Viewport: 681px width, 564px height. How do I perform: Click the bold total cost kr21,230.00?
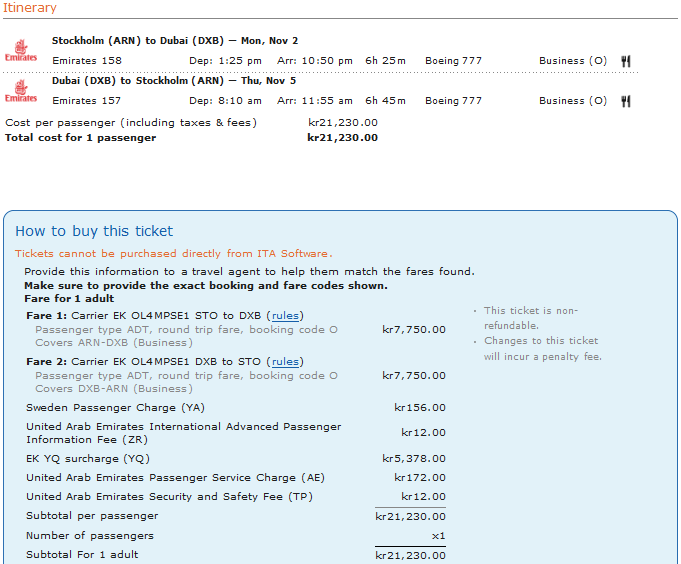point(342,138)
